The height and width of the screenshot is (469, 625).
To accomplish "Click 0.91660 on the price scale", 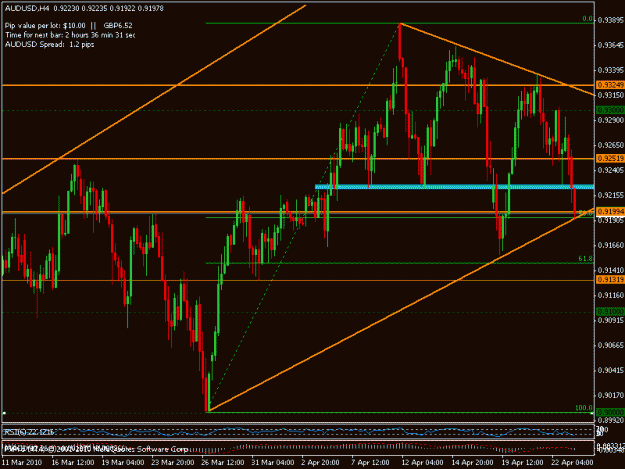I will (x=611, y=245).
